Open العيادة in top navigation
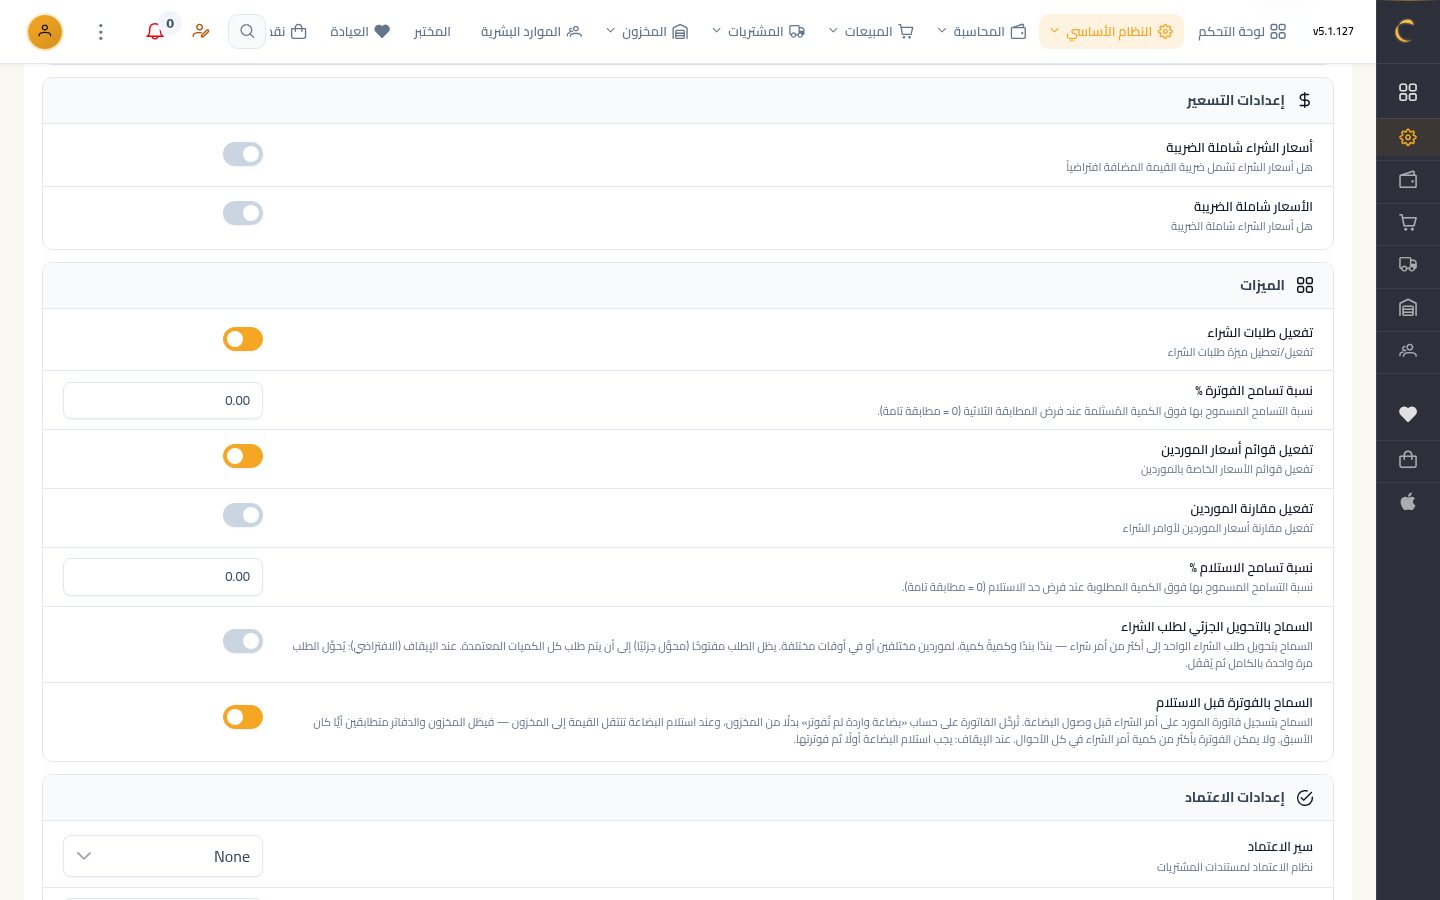 pyautogui.click(x=360, y=32)
